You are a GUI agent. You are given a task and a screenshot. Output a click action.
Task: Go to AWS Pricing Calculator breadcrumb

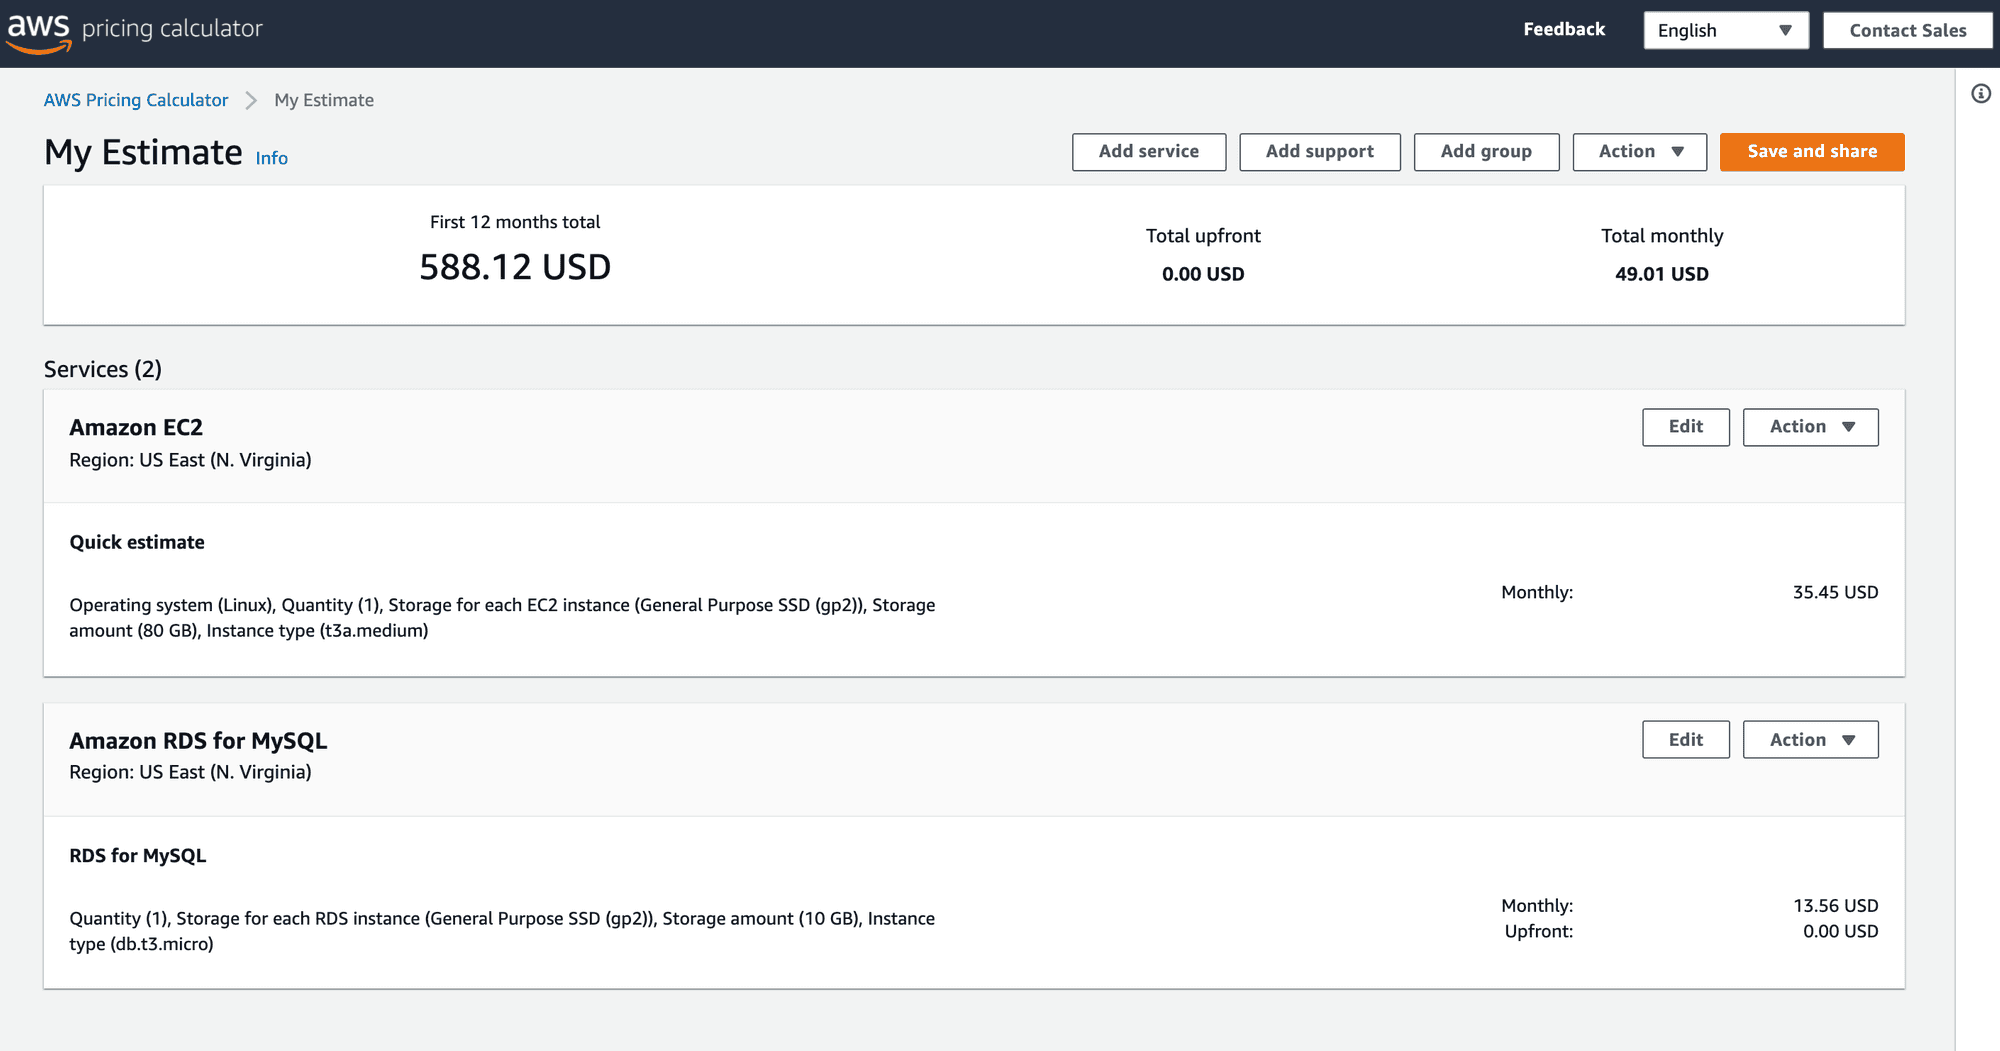(136, 100)
